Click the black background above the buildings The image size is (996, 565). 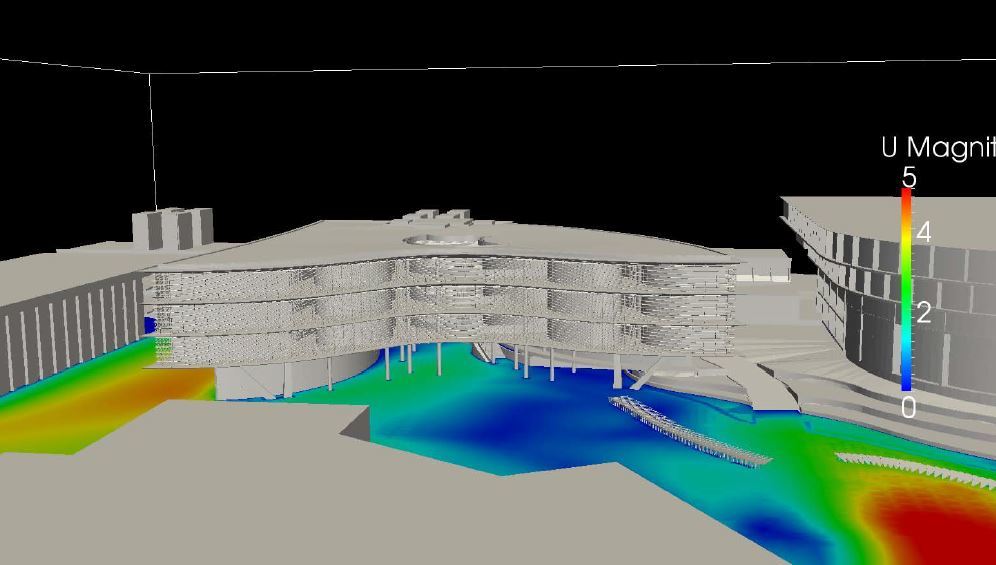(500, 130)
